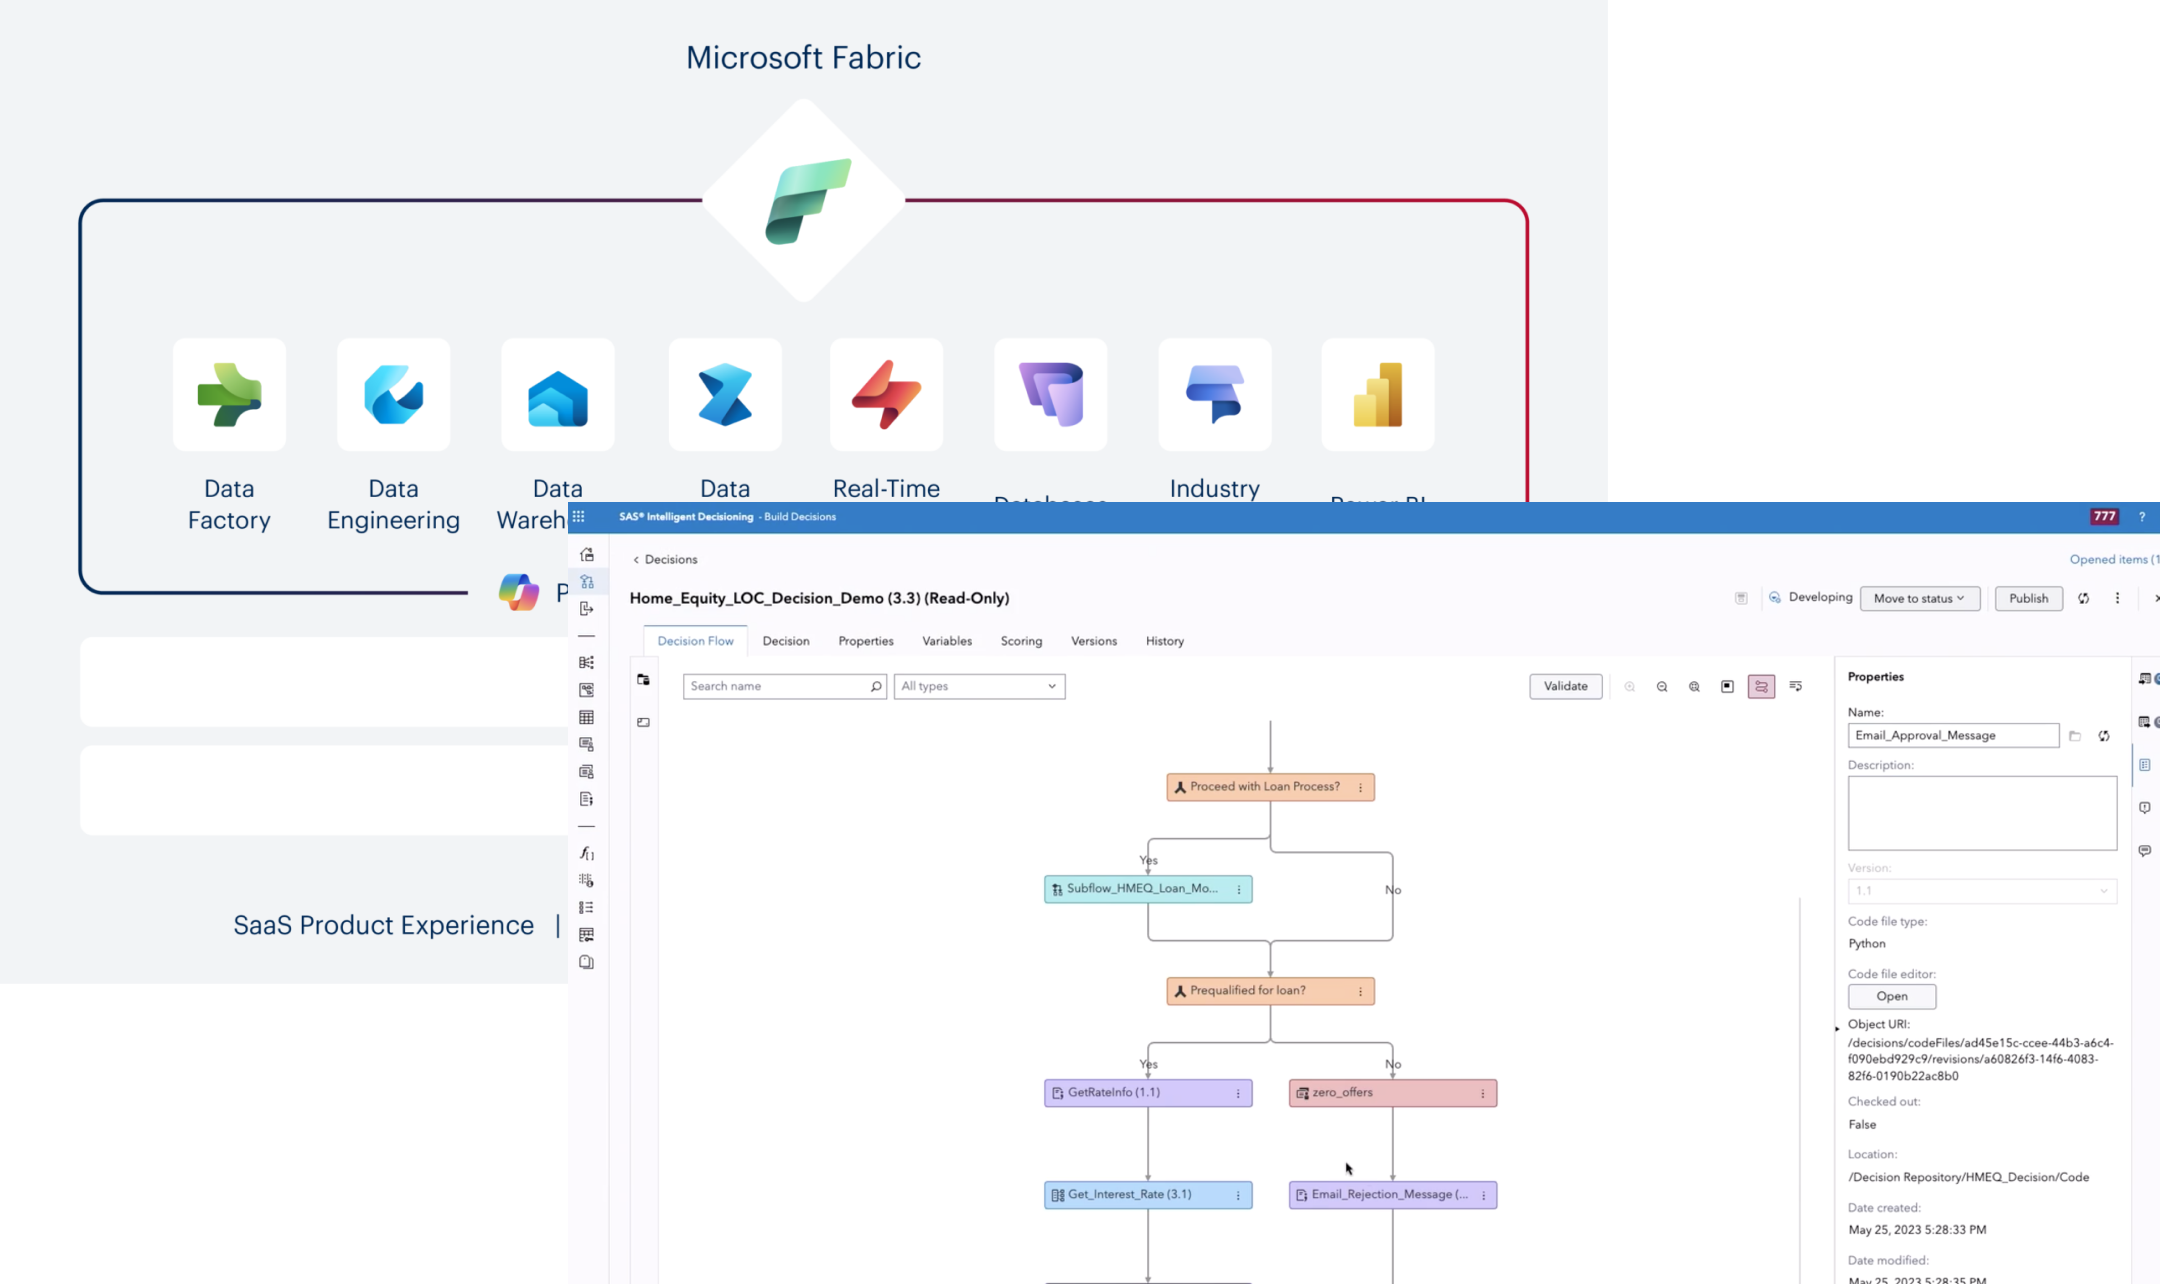
Task: Select the GetRateInfo (1.1) node
Action: [1148, 1093]
